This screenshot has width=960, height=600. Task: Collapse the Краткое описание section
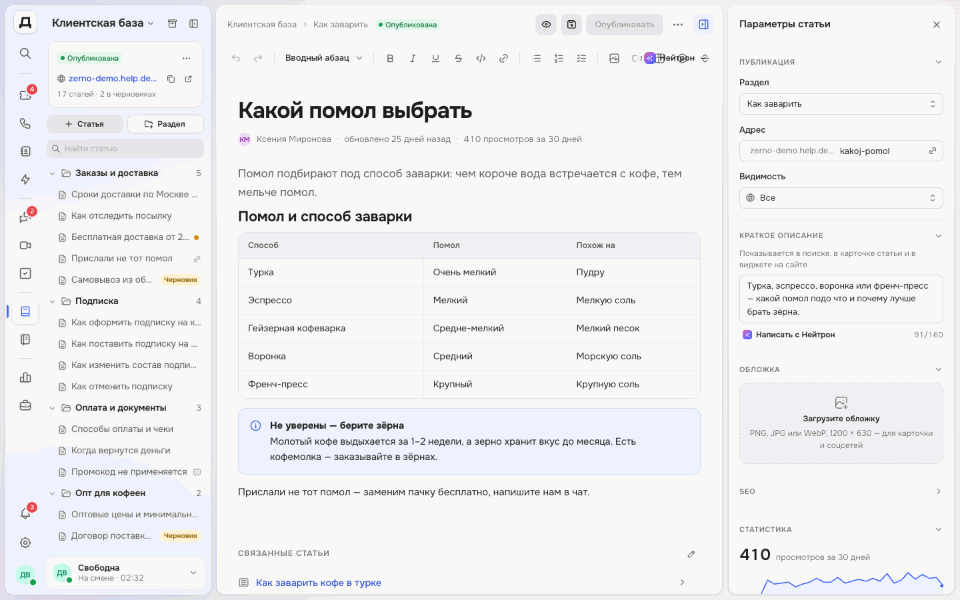(938, 235)
